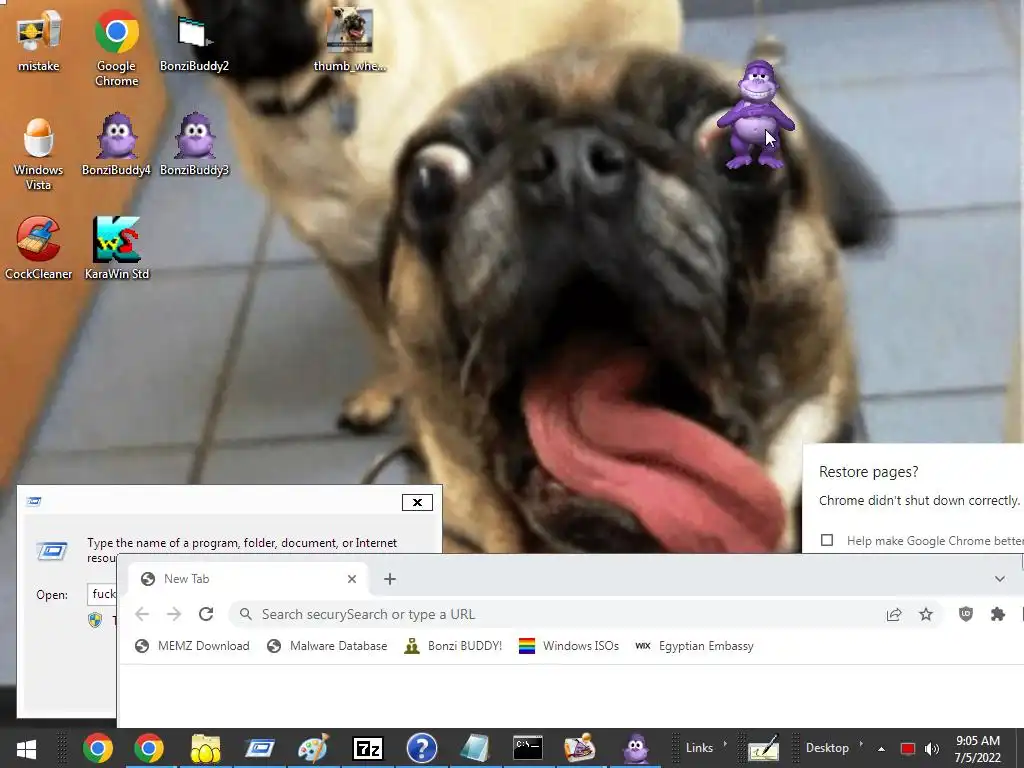Open Command Prompt taskbar icon
The width and height of the screenshot is (1024, 768).
click(528, 748)
